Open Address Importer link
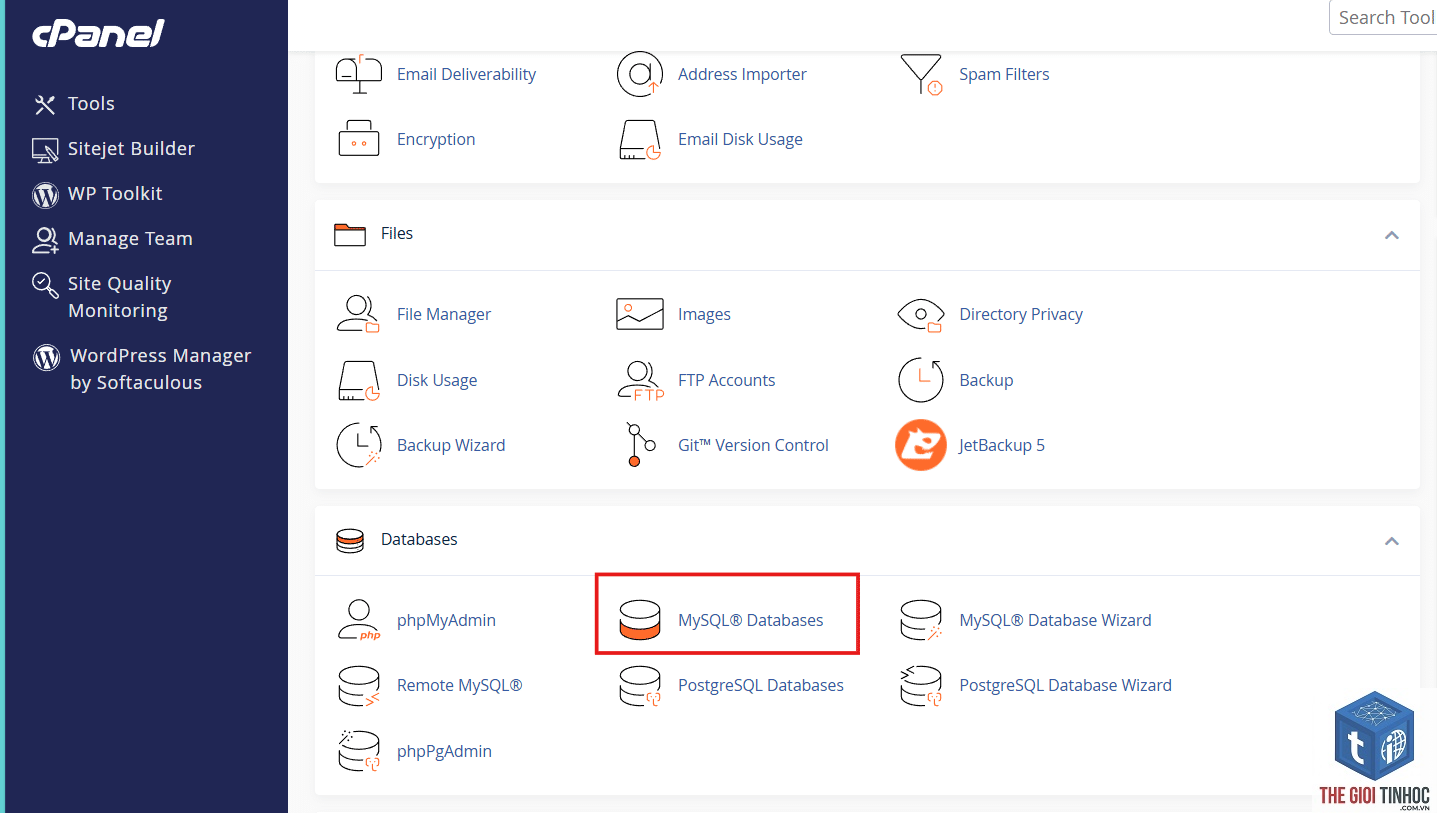 (742, 74)
